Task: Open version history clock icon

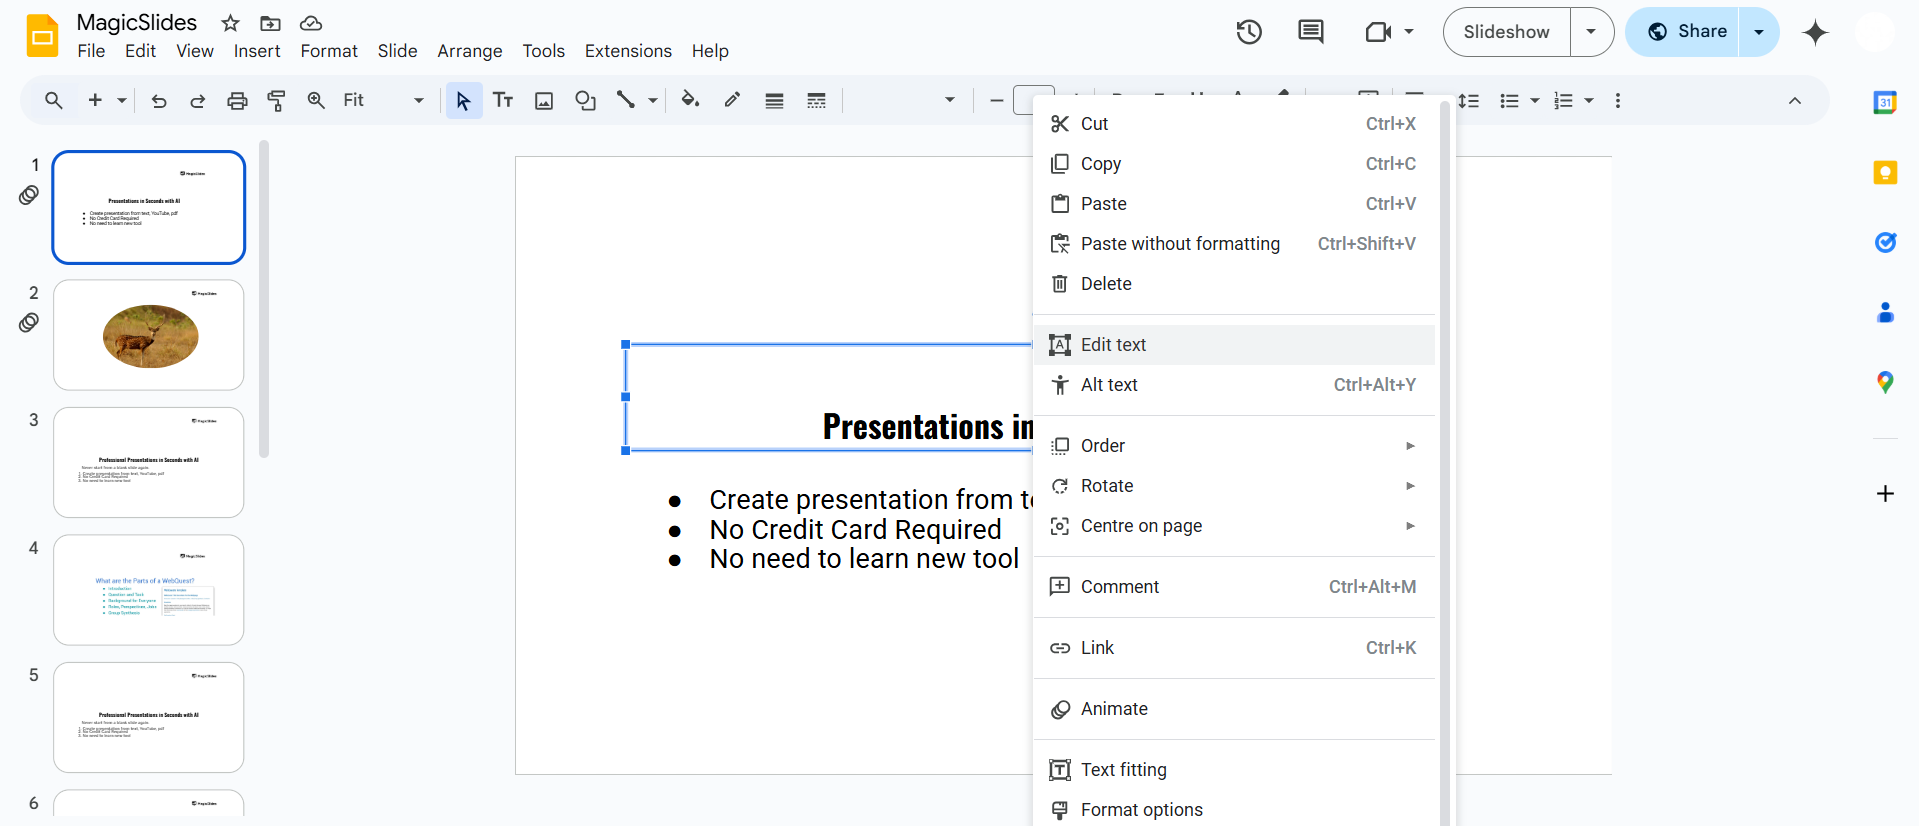Action: [x=1248, y=32]
